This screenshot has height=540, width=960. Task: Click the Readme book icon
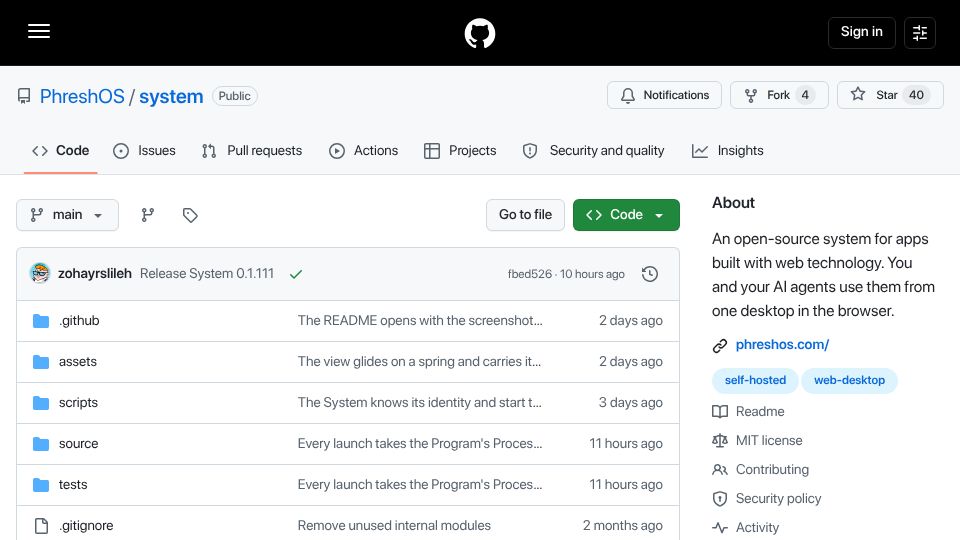(720, 411)
